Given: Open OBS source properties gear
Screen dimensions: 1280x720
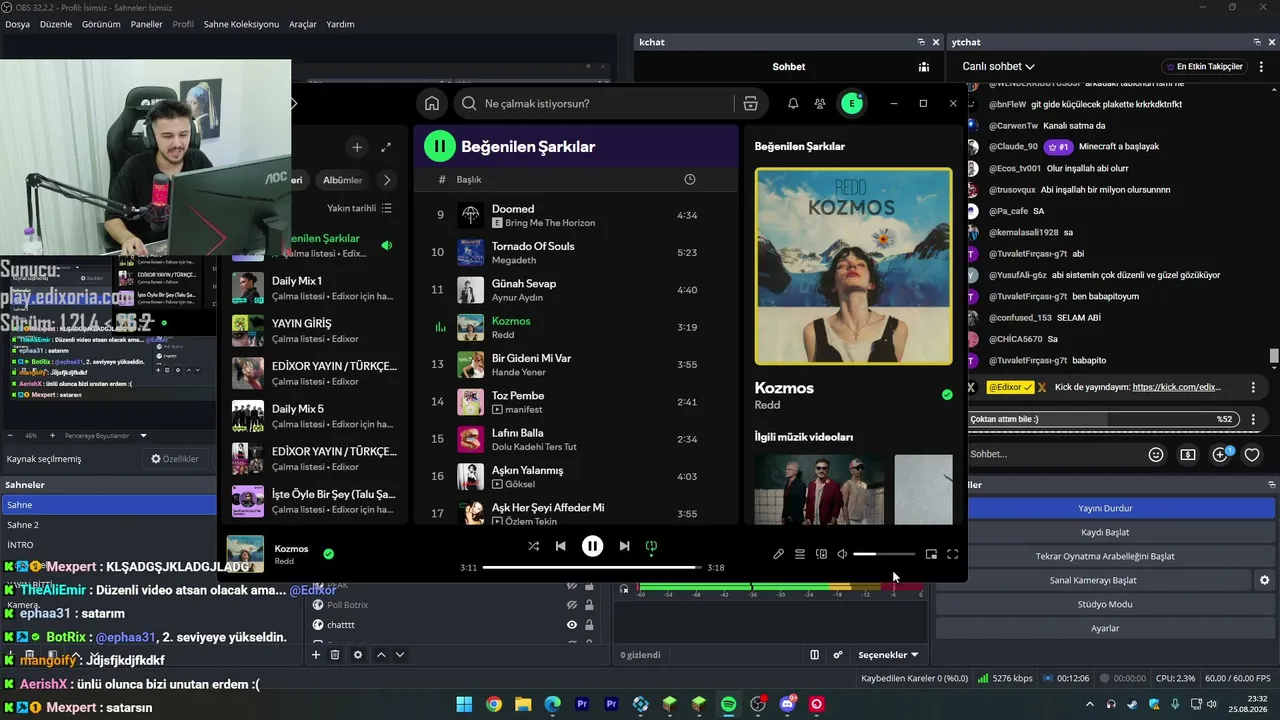Looking at the screenshot, I should coord(358,655).
